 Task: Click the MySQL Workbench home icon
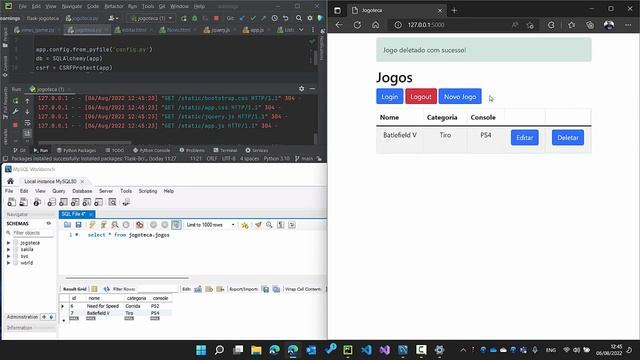(11, 181)
